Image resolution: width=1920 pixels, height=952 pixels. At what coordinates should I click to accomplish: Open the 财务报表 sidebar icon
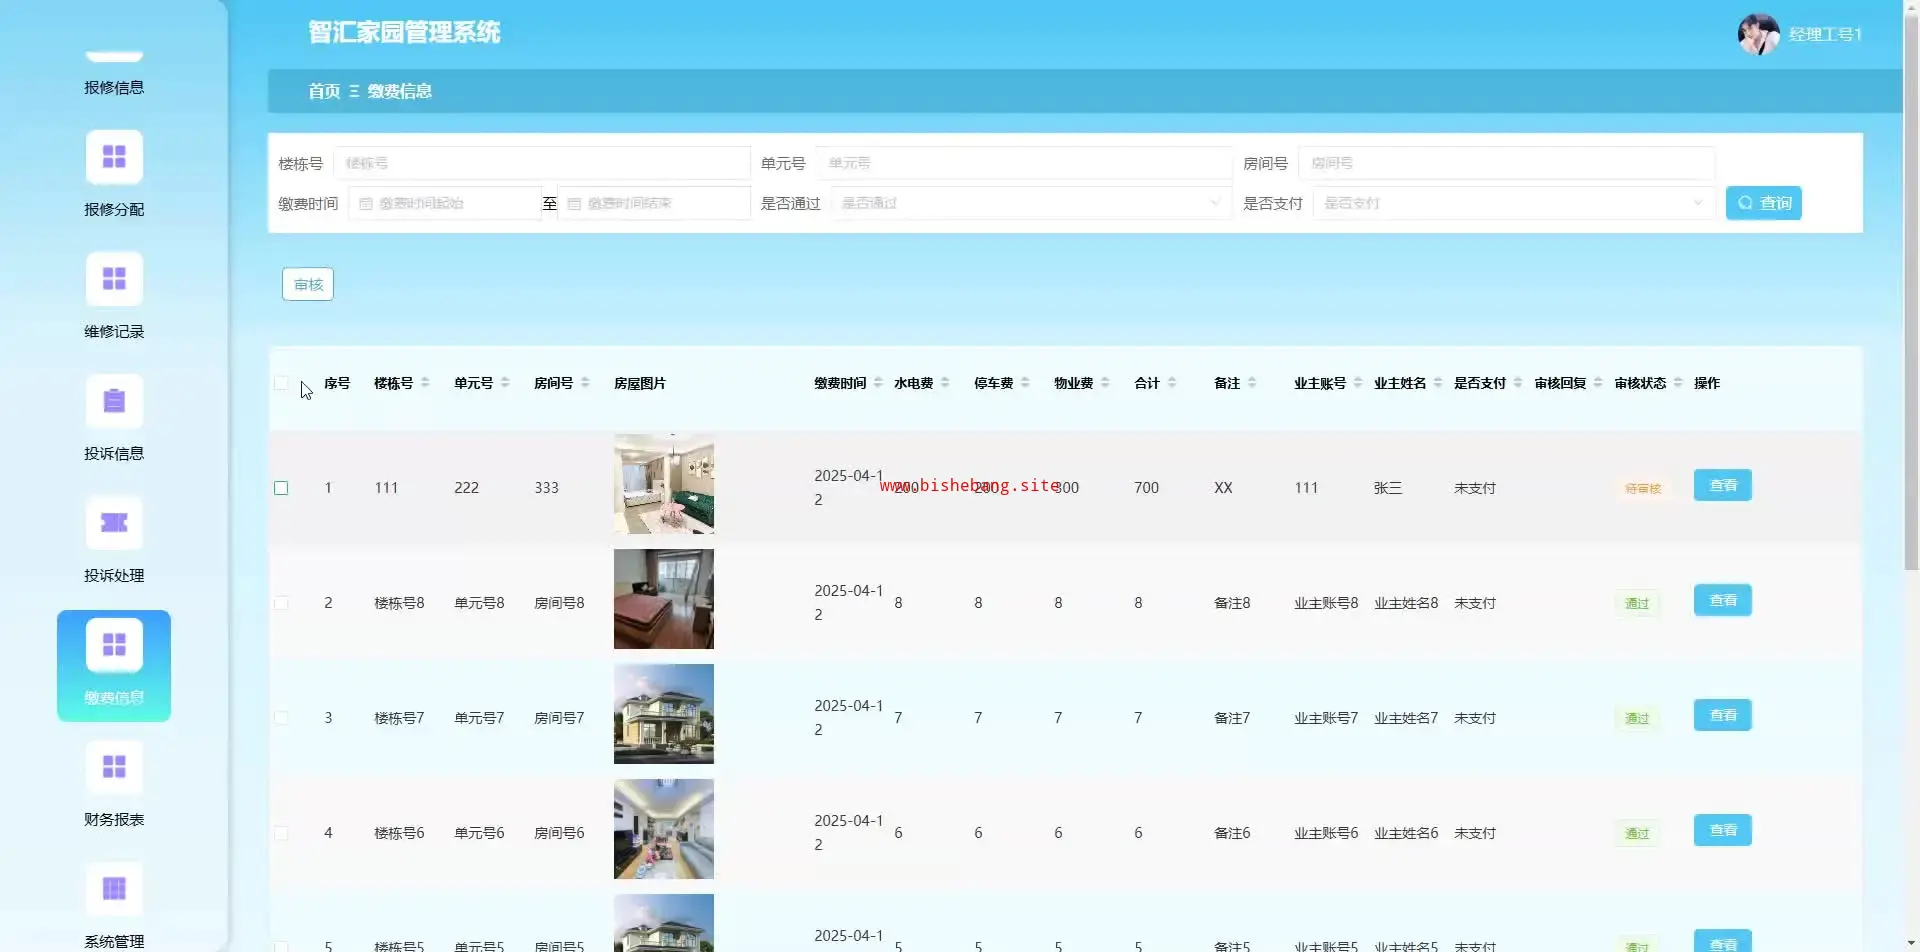click(114, 767)
